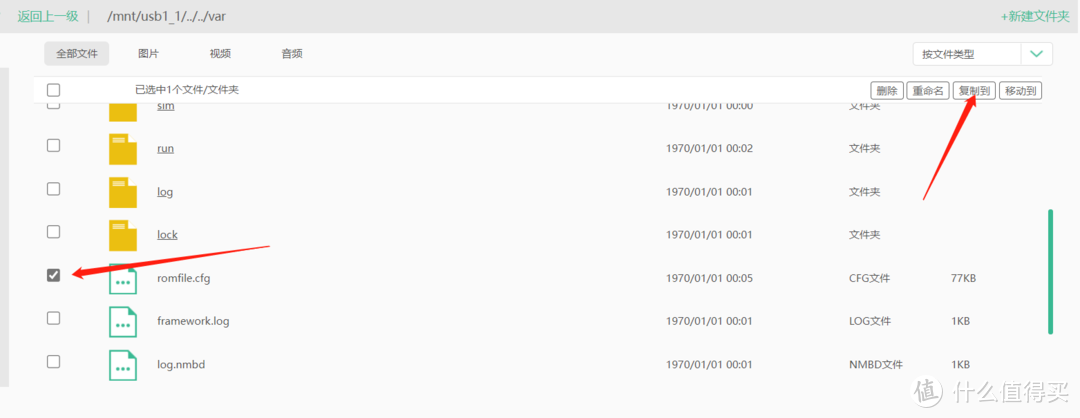This screenshot has width=1080, height=418.
Task: Select the log.nmbd file icon
Action: [x=123, y=364]
